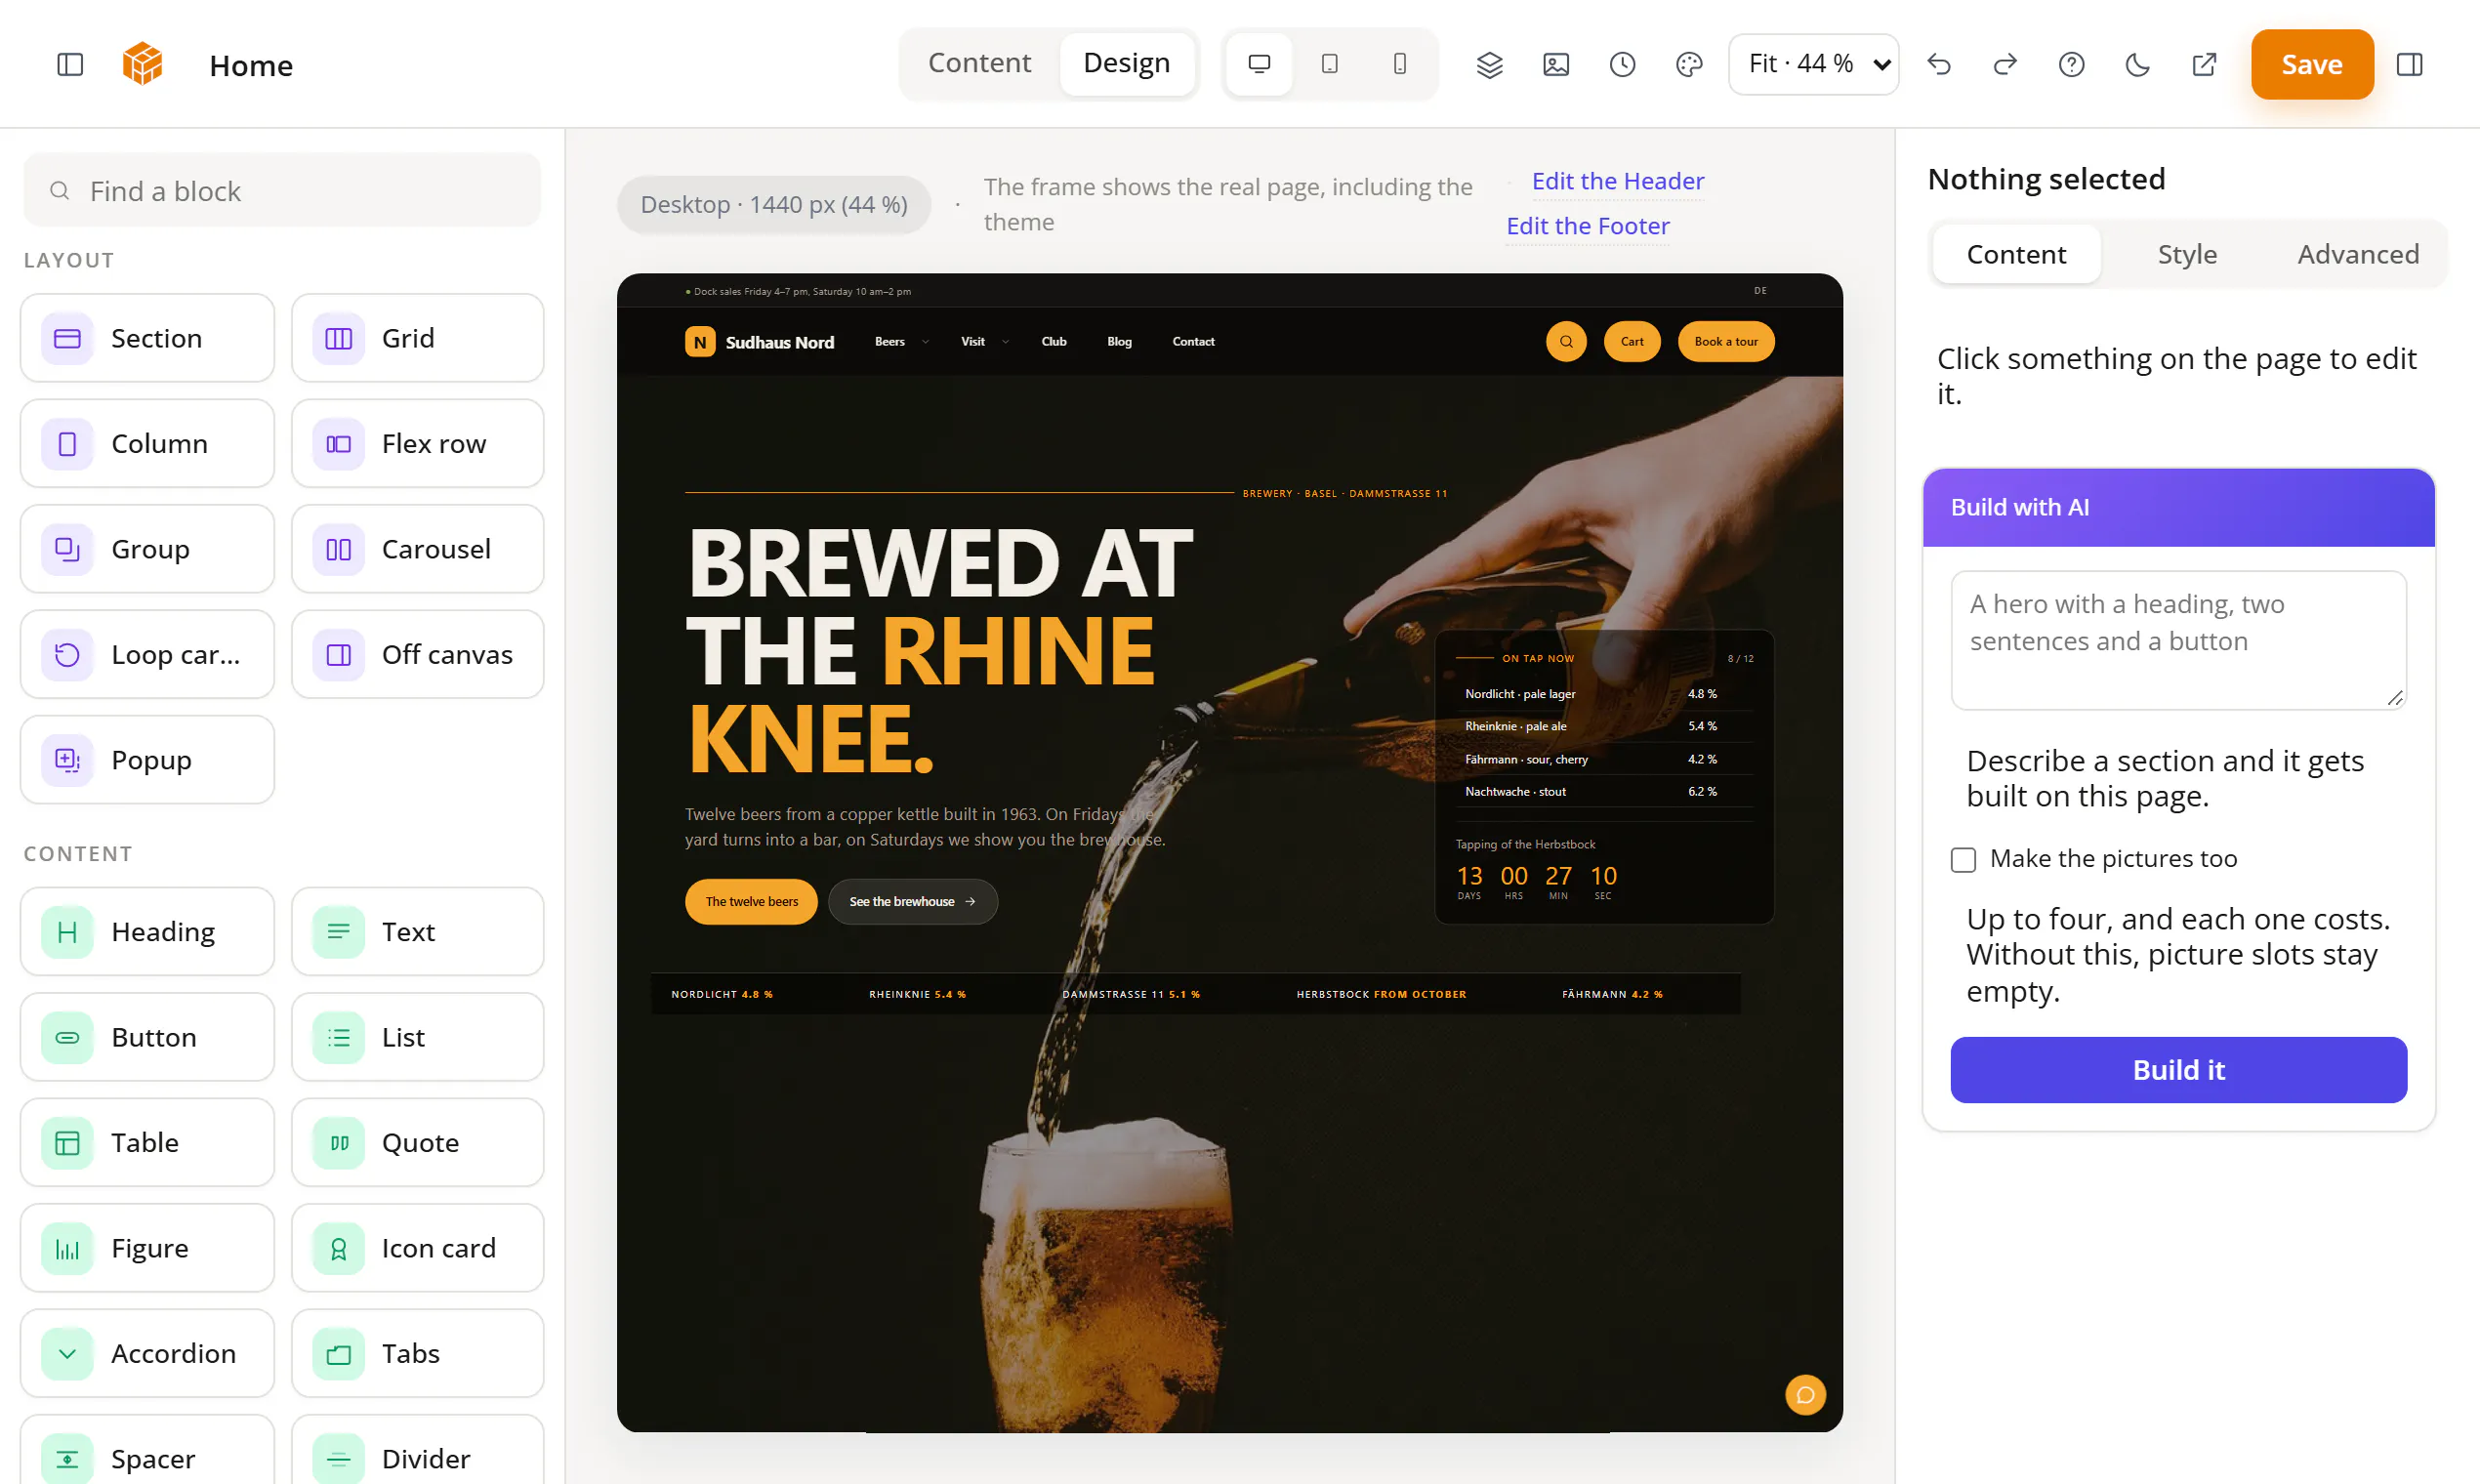Open help question mark icon
The width and height of the screenshot is (2480, 1484).
click(2071, 65)
